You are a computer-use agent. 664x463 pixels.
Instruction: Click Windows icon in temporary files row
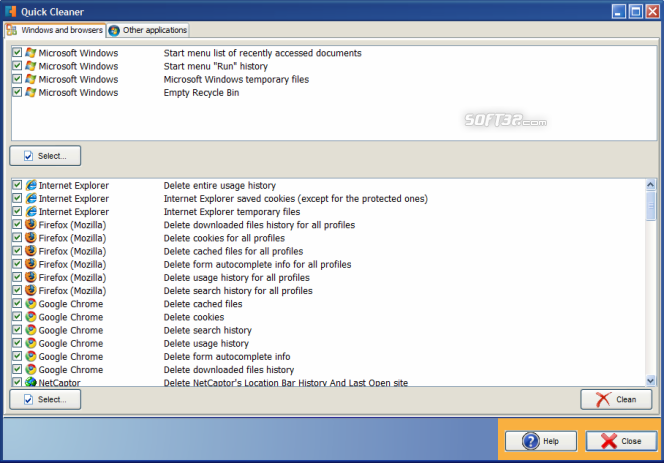tap(30, 79)
